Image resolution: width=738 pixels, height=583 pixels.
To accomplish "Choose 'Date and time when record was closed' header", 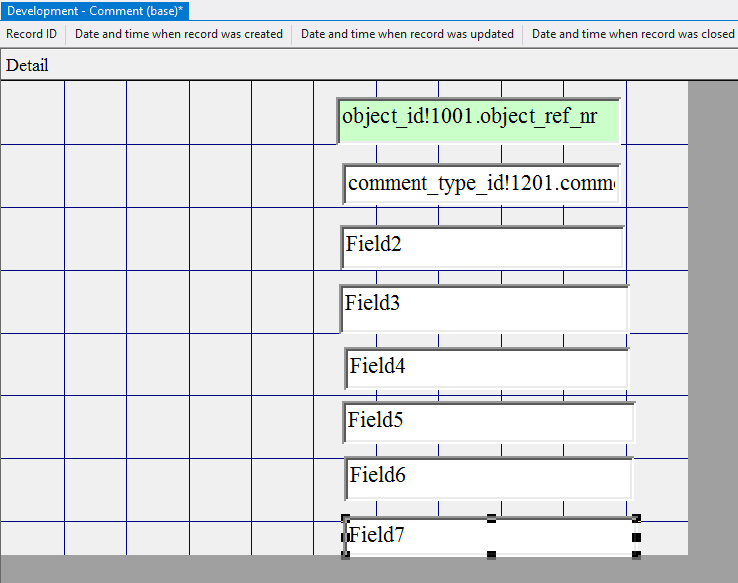I will click(633, 34).
